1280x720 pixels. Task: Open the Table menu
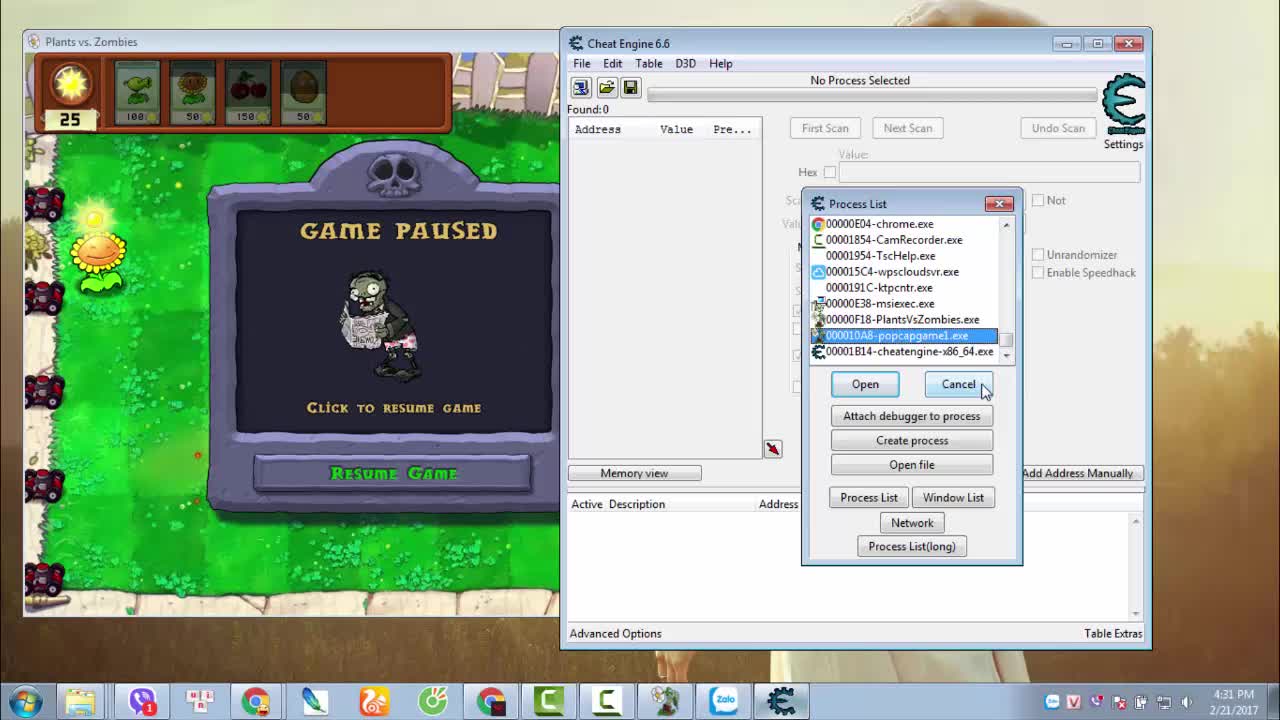(648, 63)
